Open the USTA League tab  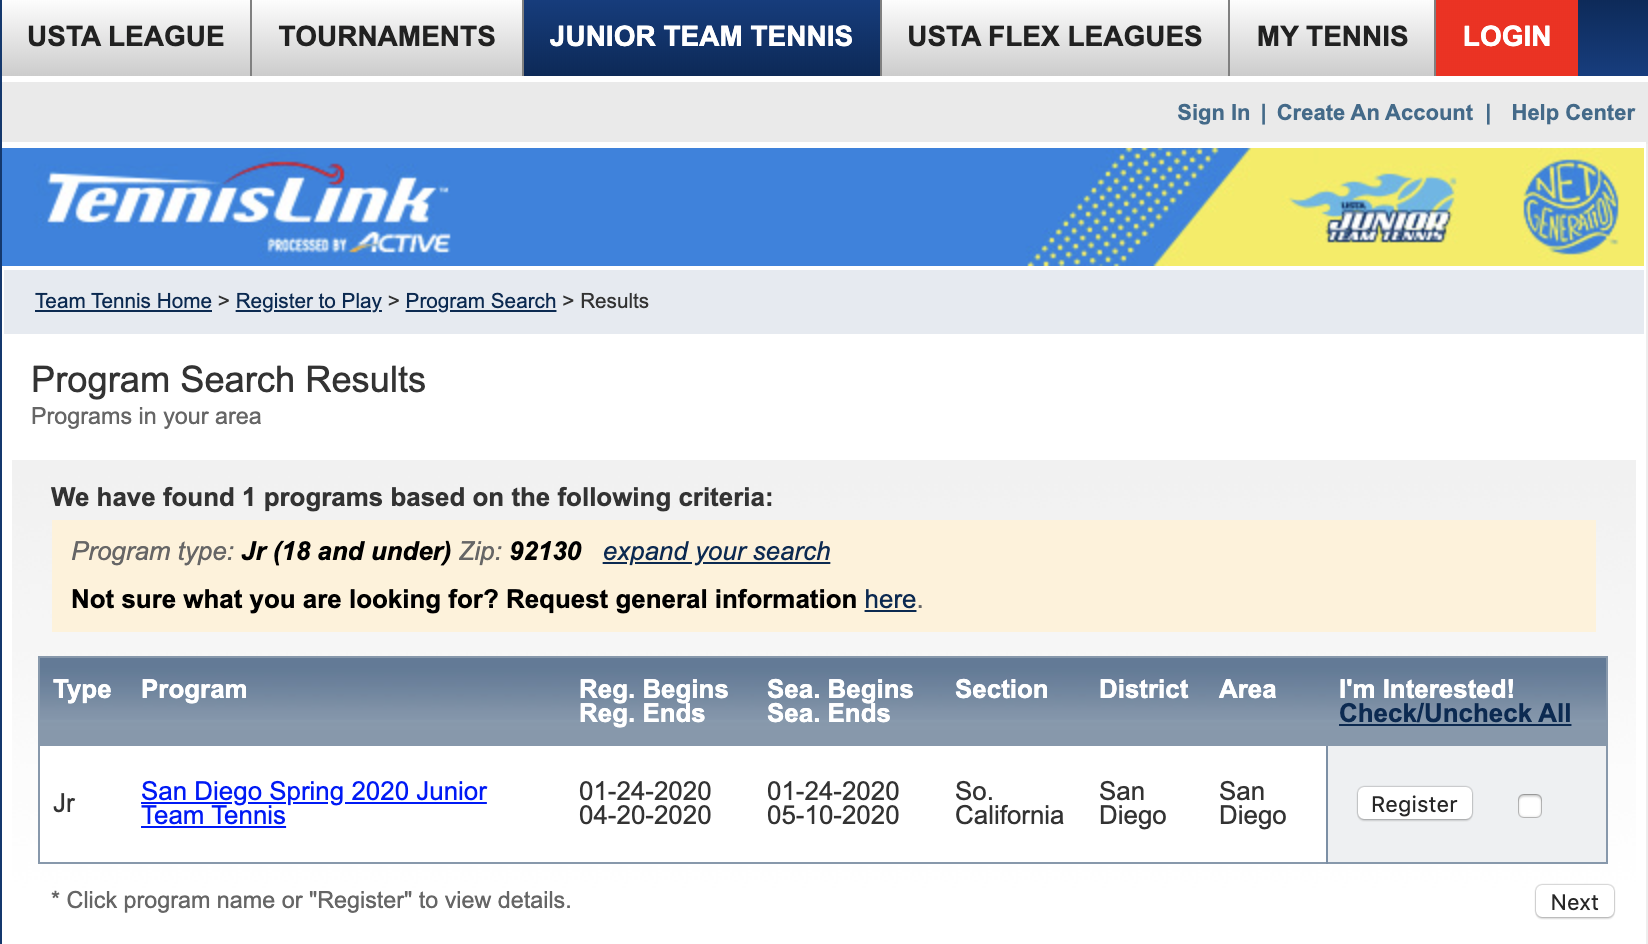(x=126, y=37)
